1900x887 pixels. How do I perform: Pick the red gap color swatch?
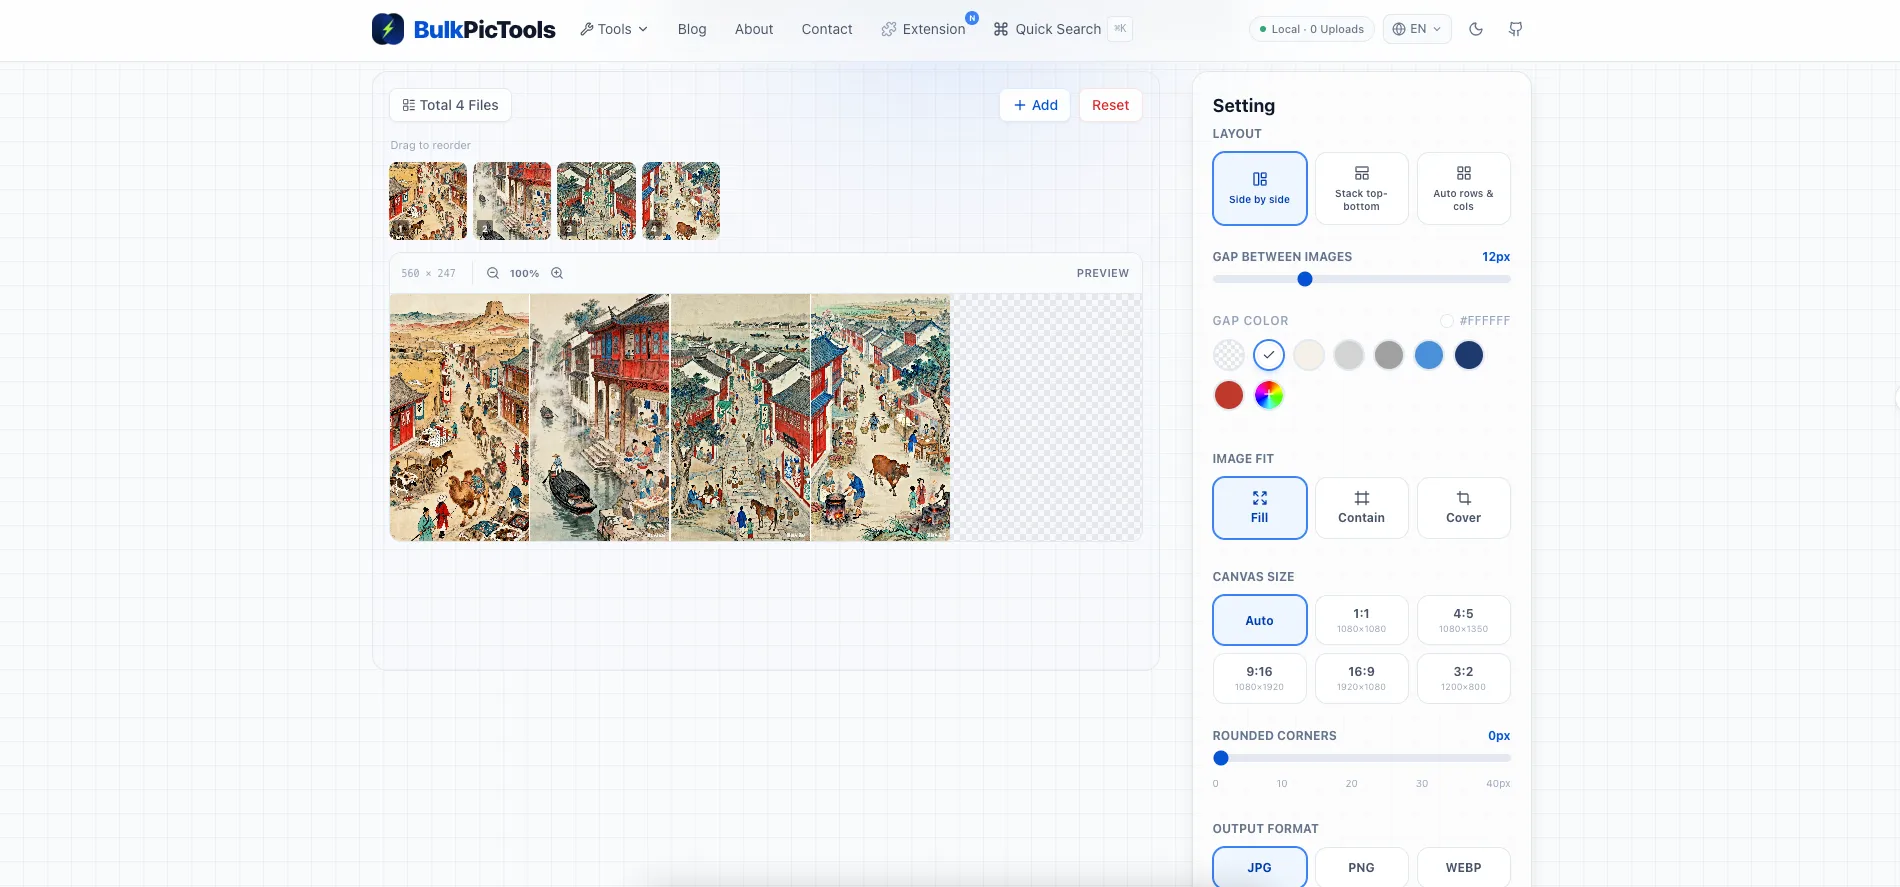pos(1229,395)
